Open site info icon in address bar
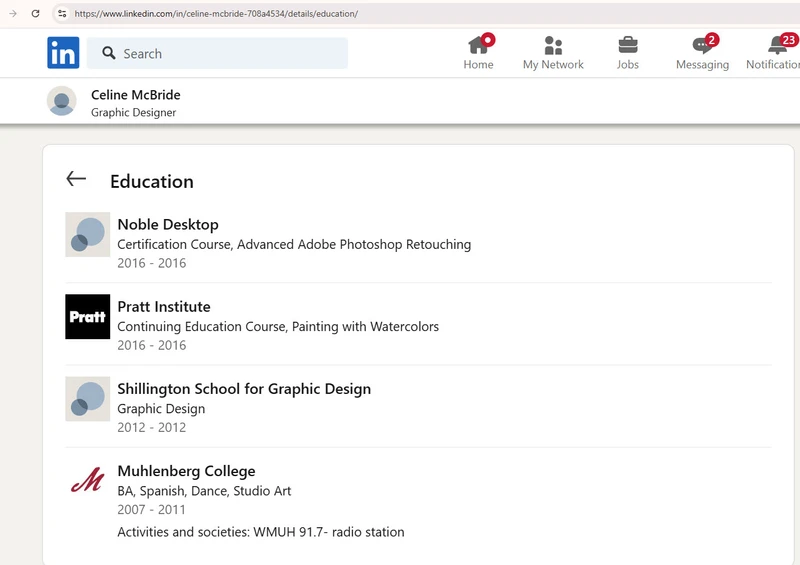 pyautogui.click(x=62, y=13)
